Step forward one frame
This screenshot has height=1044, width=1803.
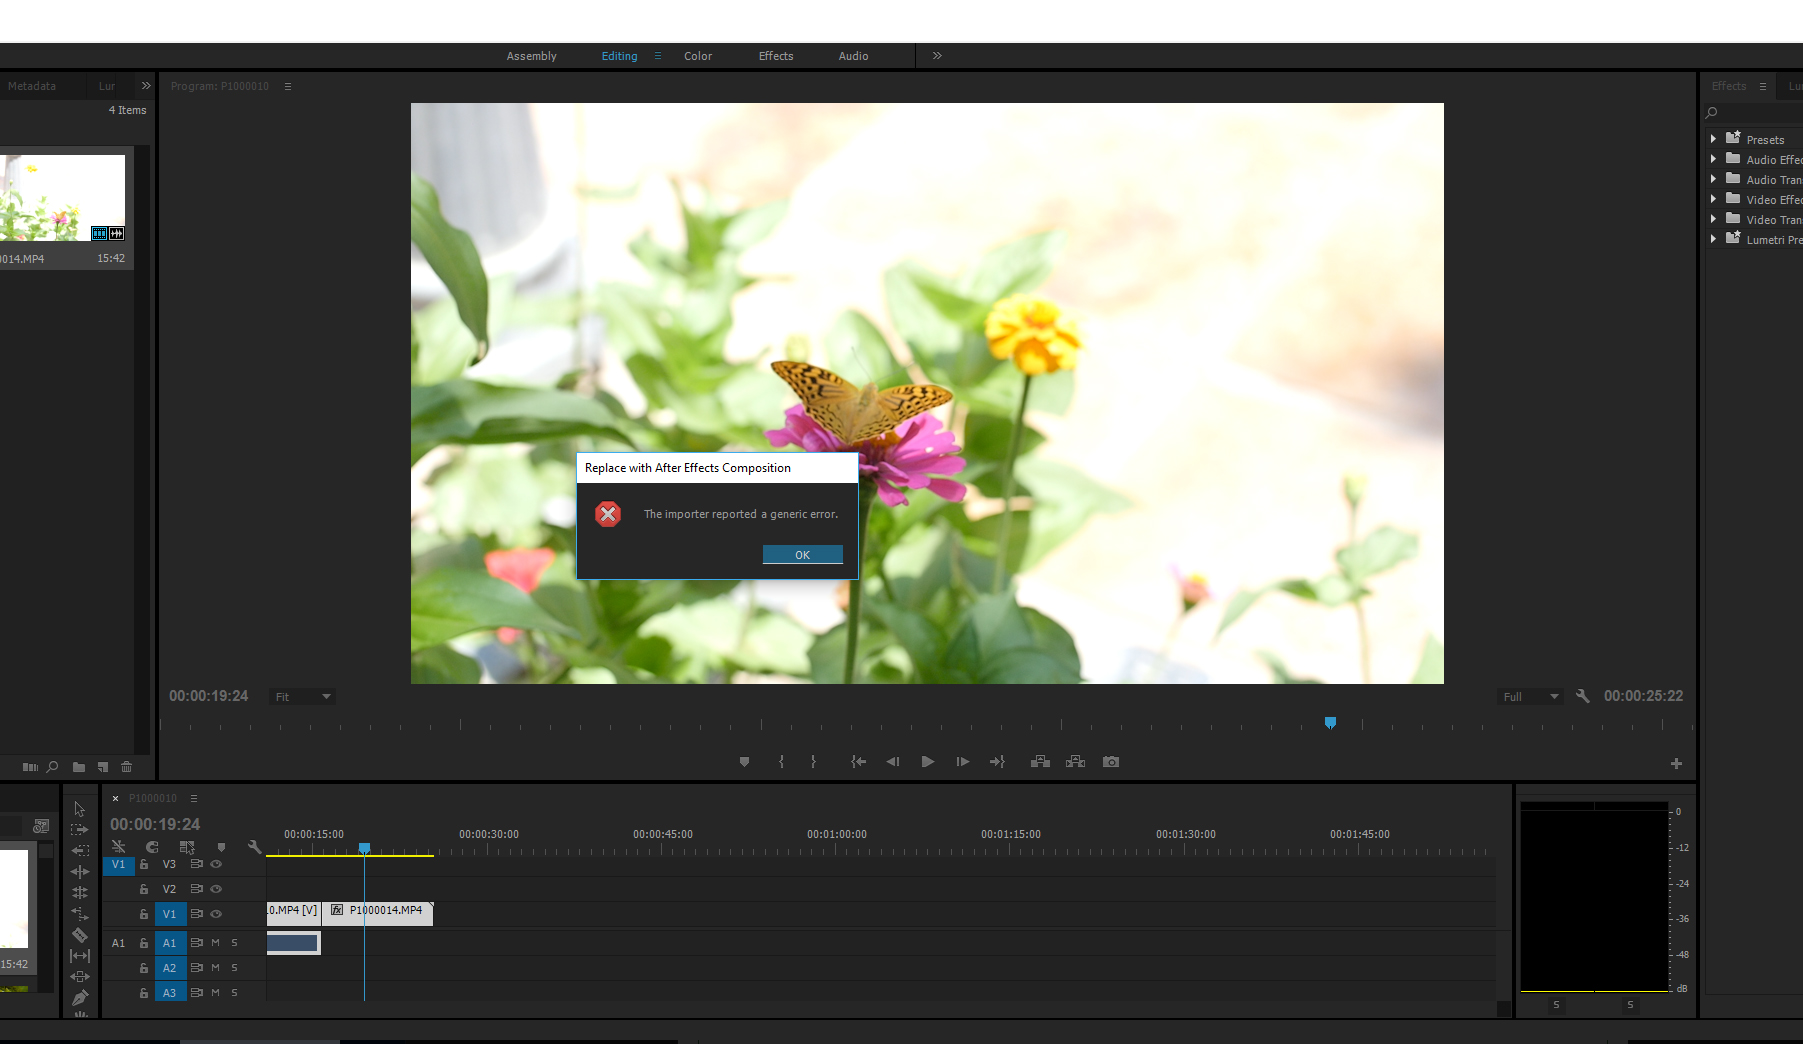pyautogui.click(x=962, y=762)
